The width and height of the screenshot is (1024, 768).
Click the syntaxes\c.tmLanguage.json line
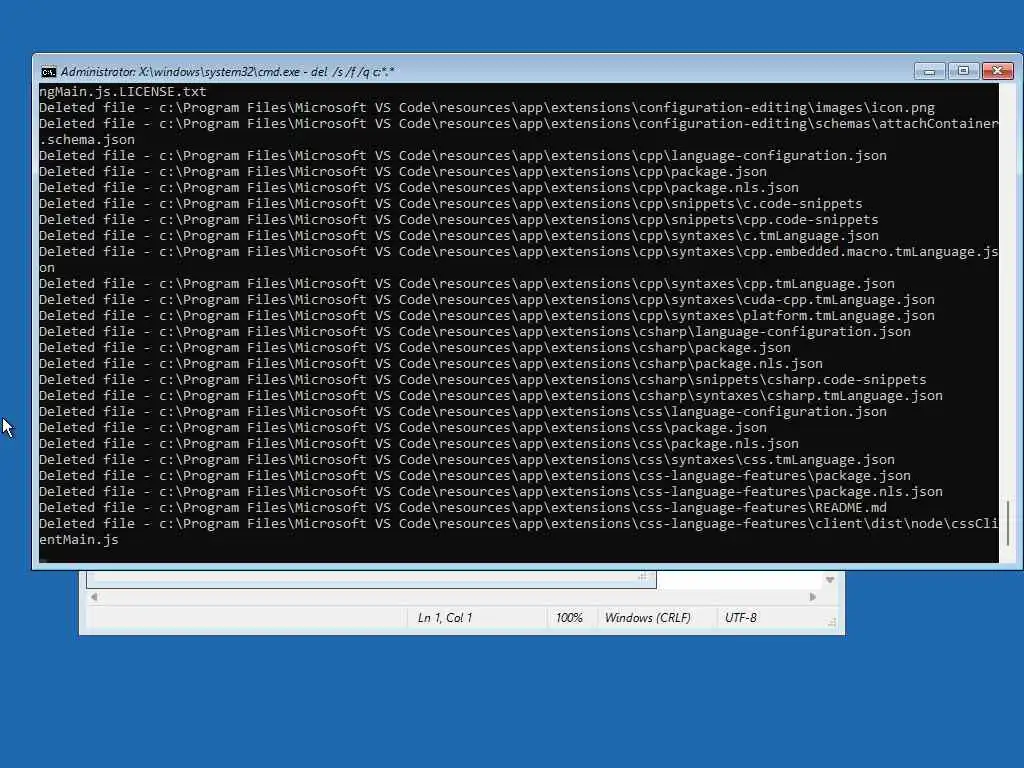(459, 236)
